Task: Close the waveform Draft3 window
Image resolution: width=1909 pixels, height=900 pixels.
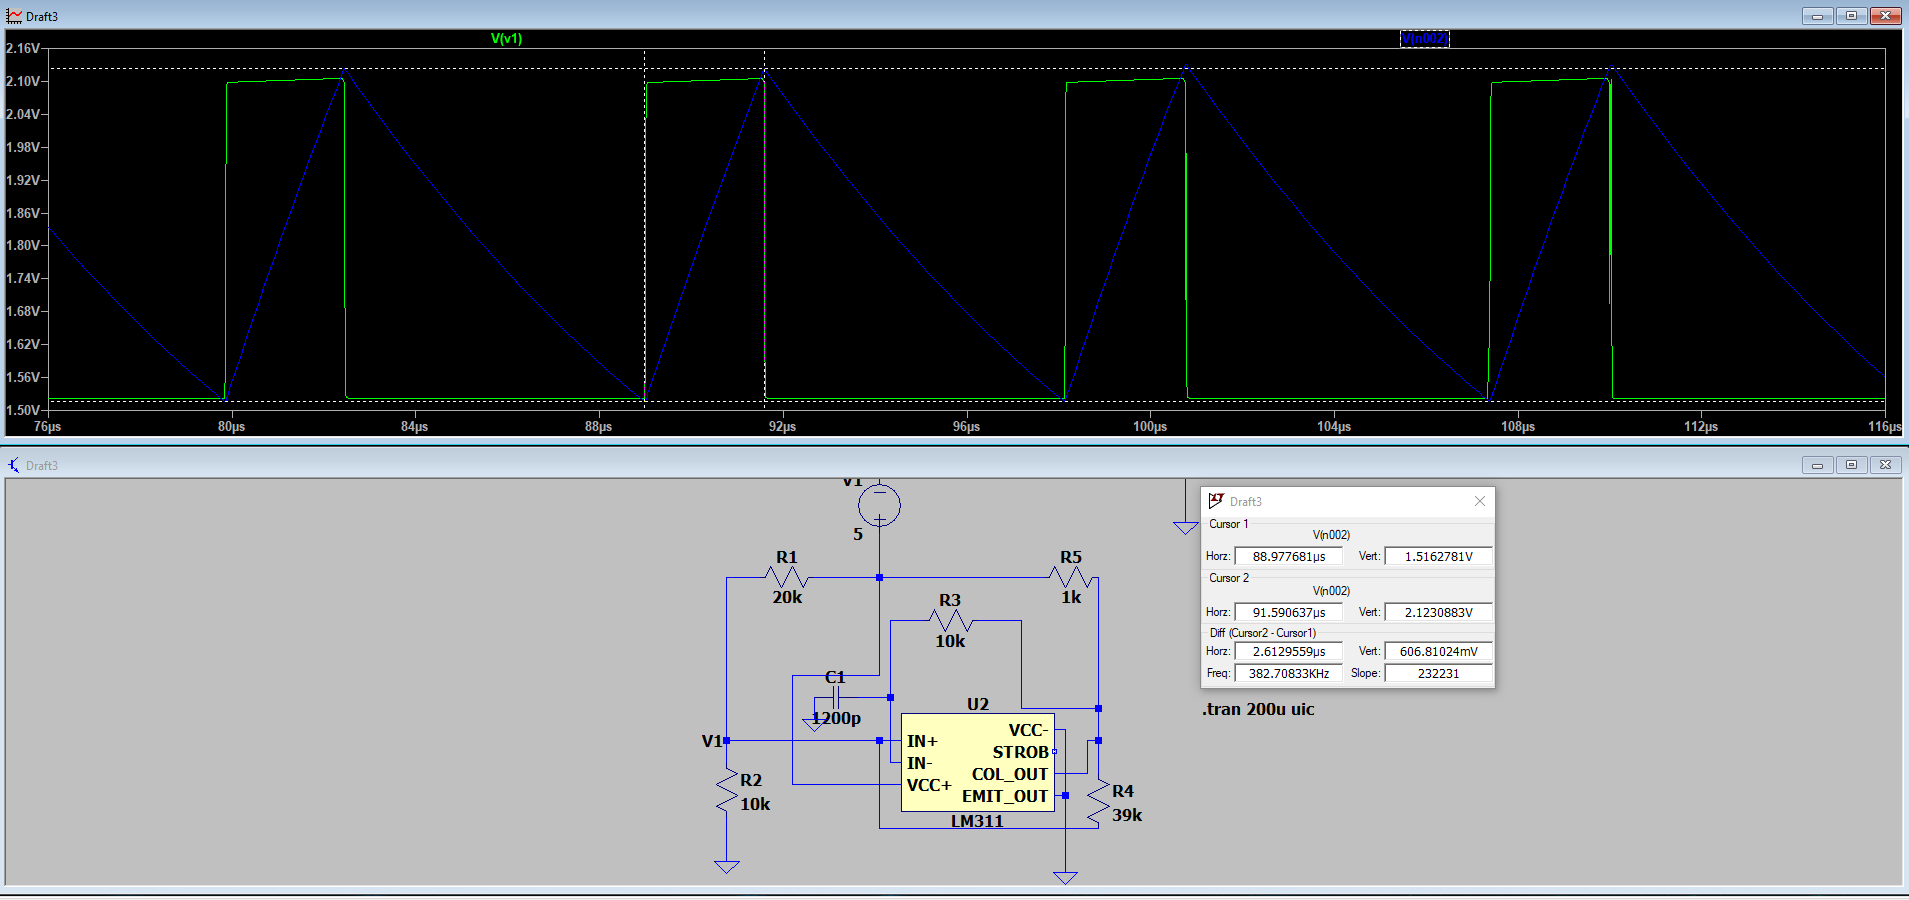Action: click(1886, 16)
